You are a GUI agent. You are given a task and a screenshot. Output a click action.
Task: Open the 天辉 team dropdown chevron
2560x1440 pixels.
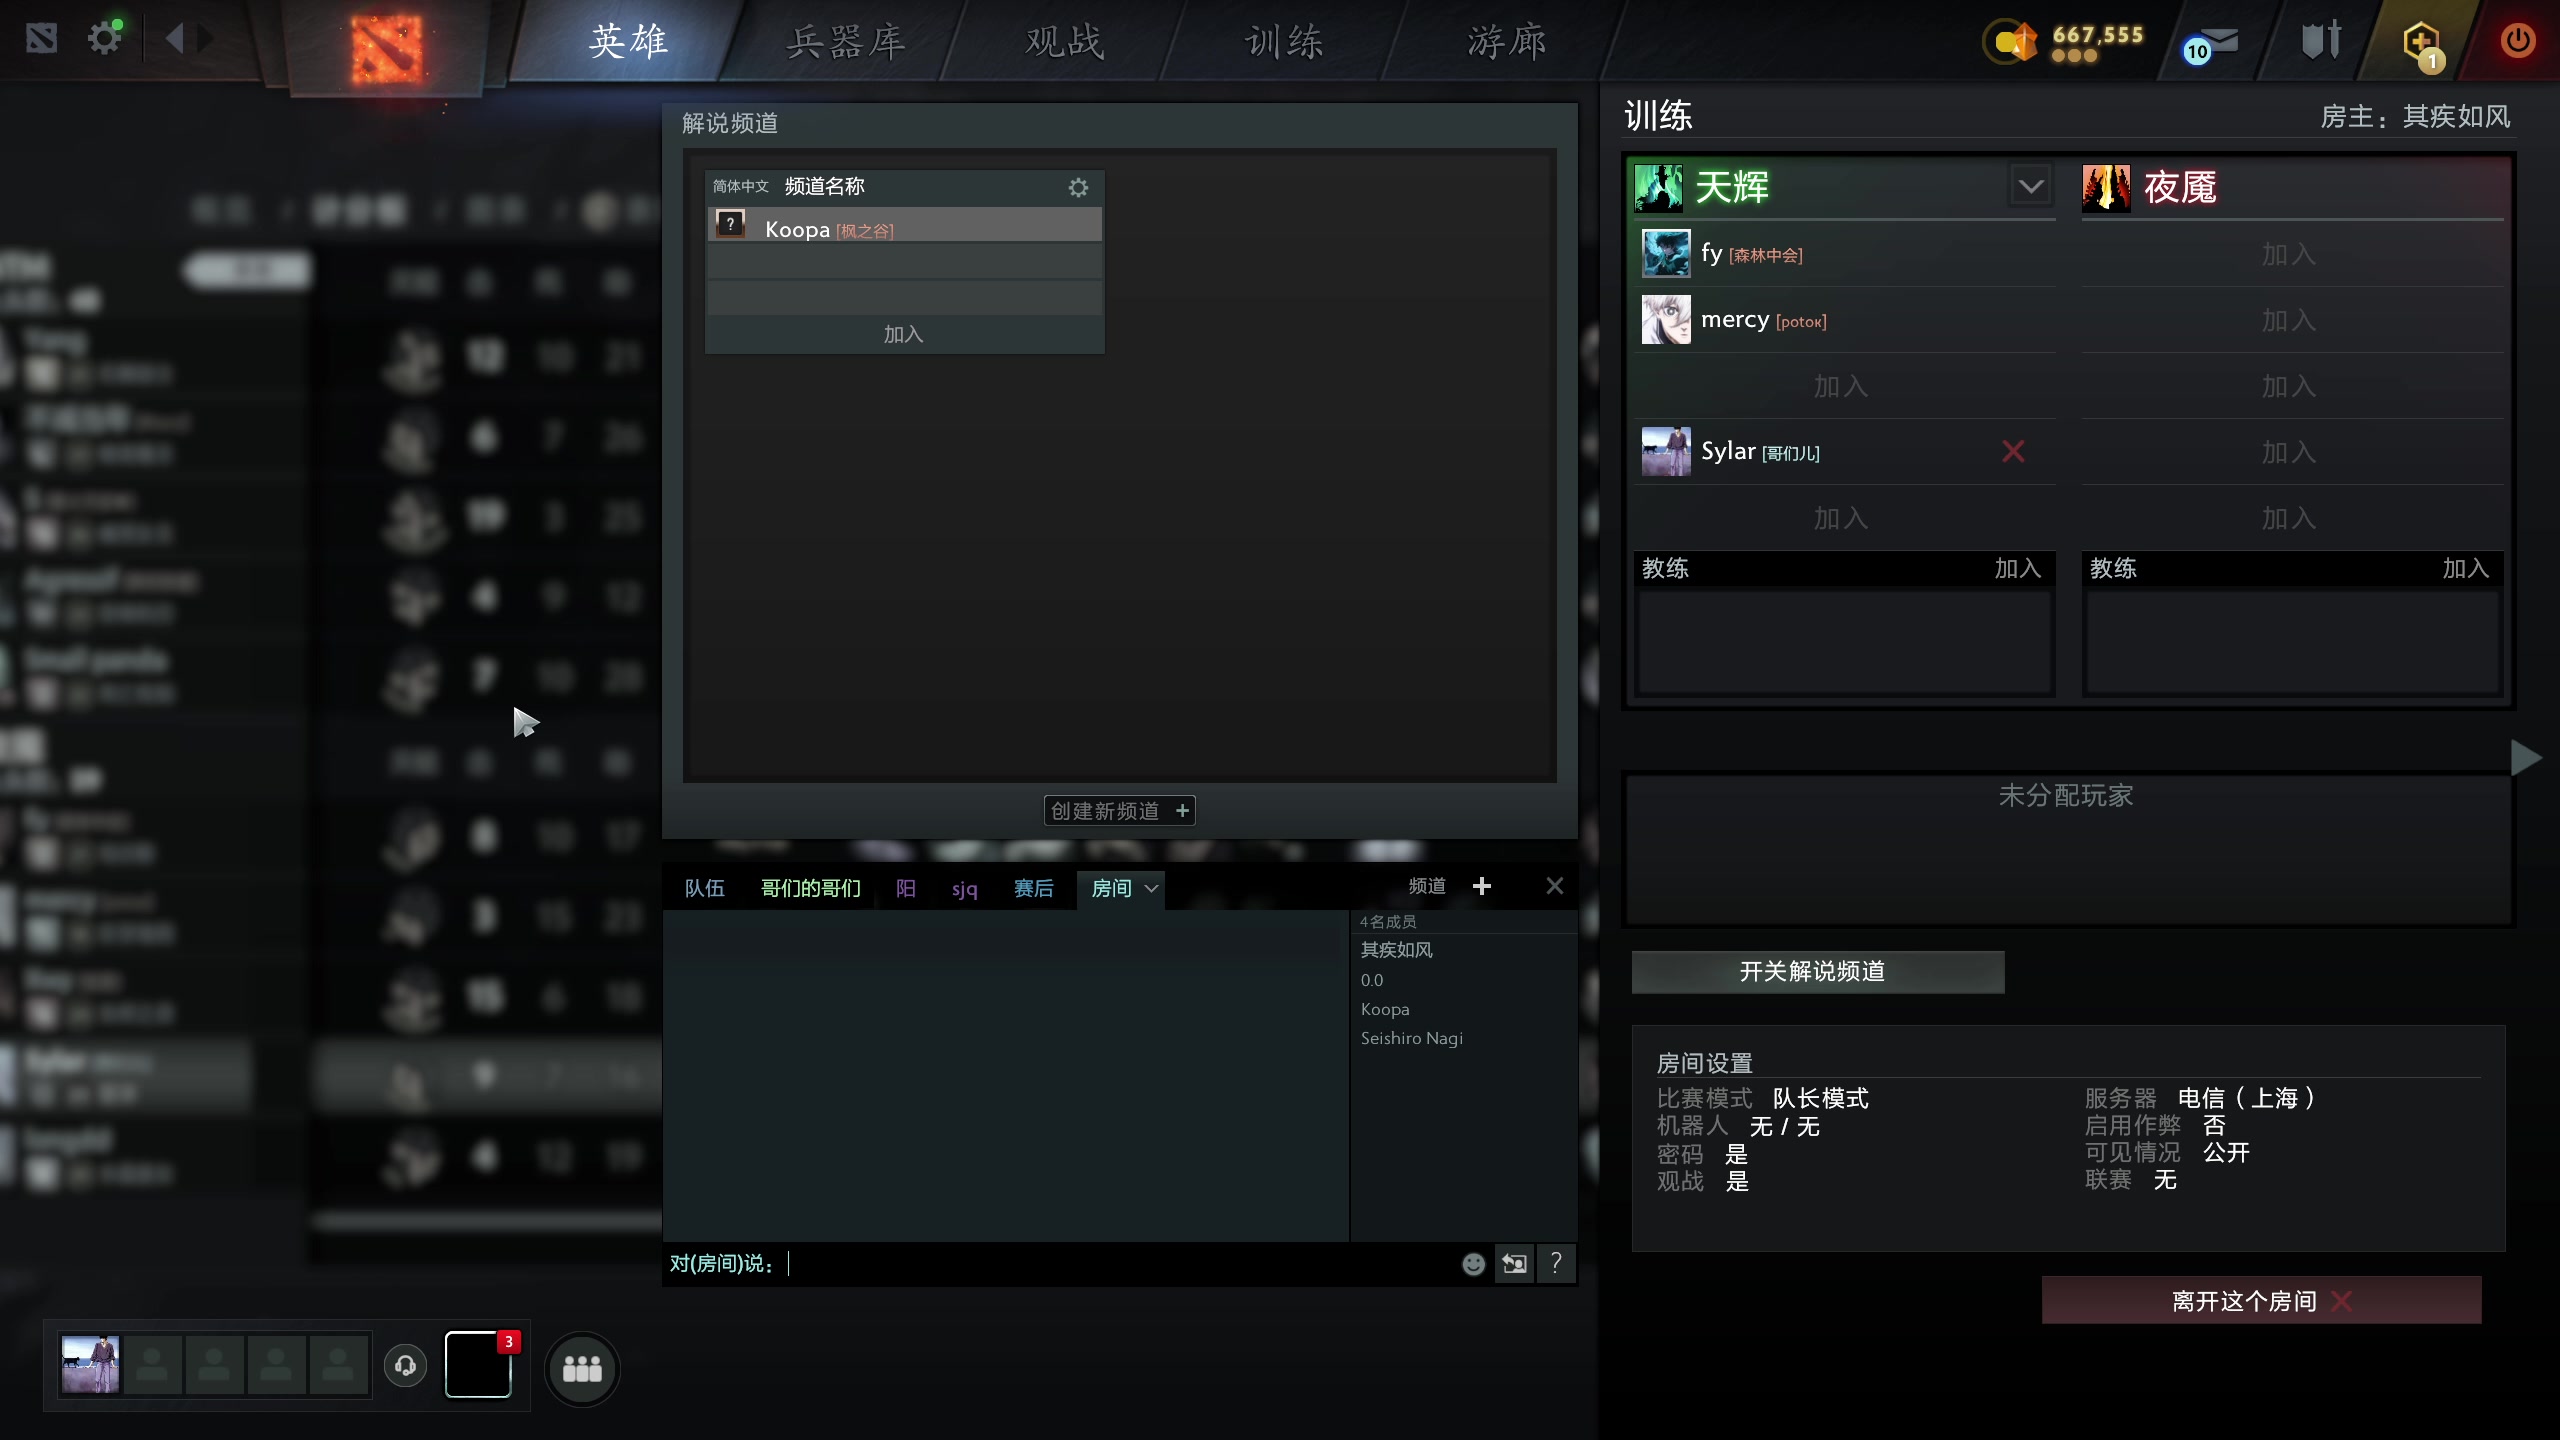(2031, 186)
